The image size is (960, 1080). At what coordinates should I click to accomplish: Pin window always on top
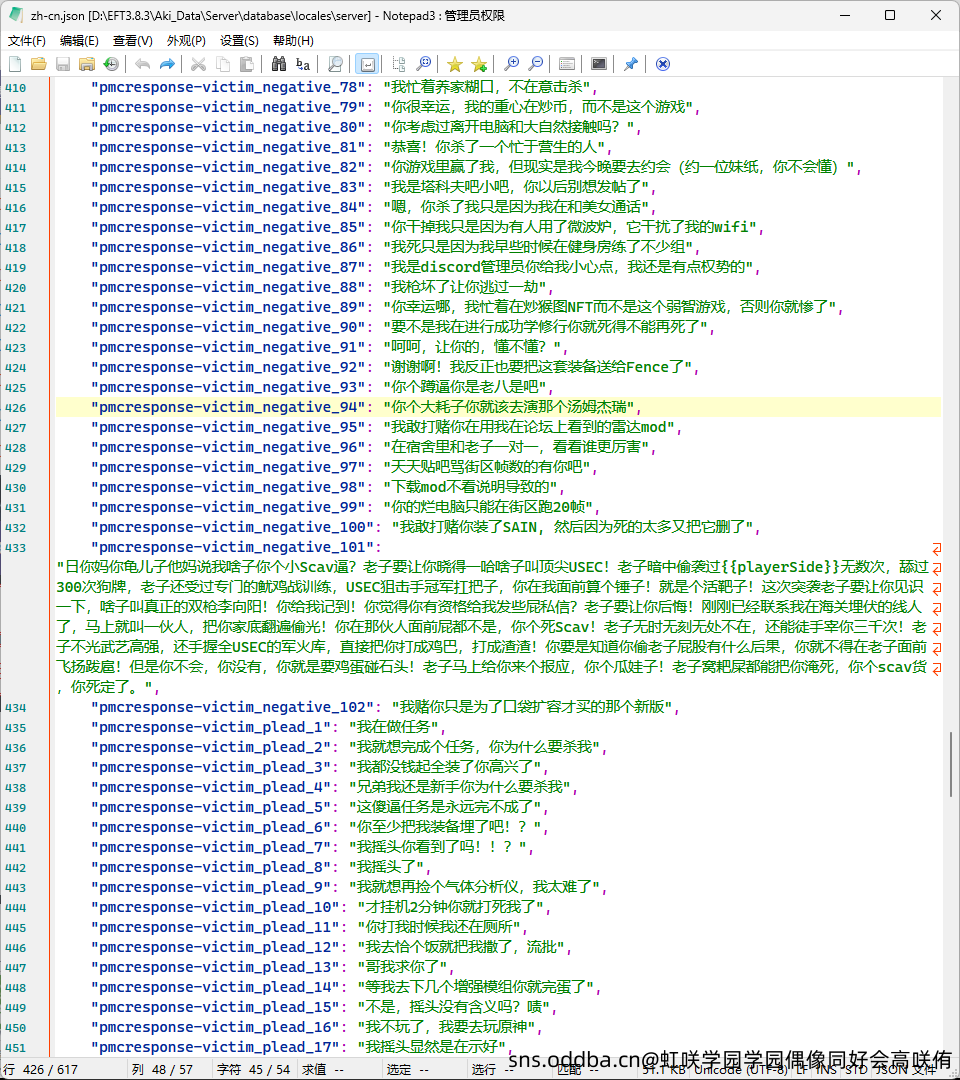[631, 64]
